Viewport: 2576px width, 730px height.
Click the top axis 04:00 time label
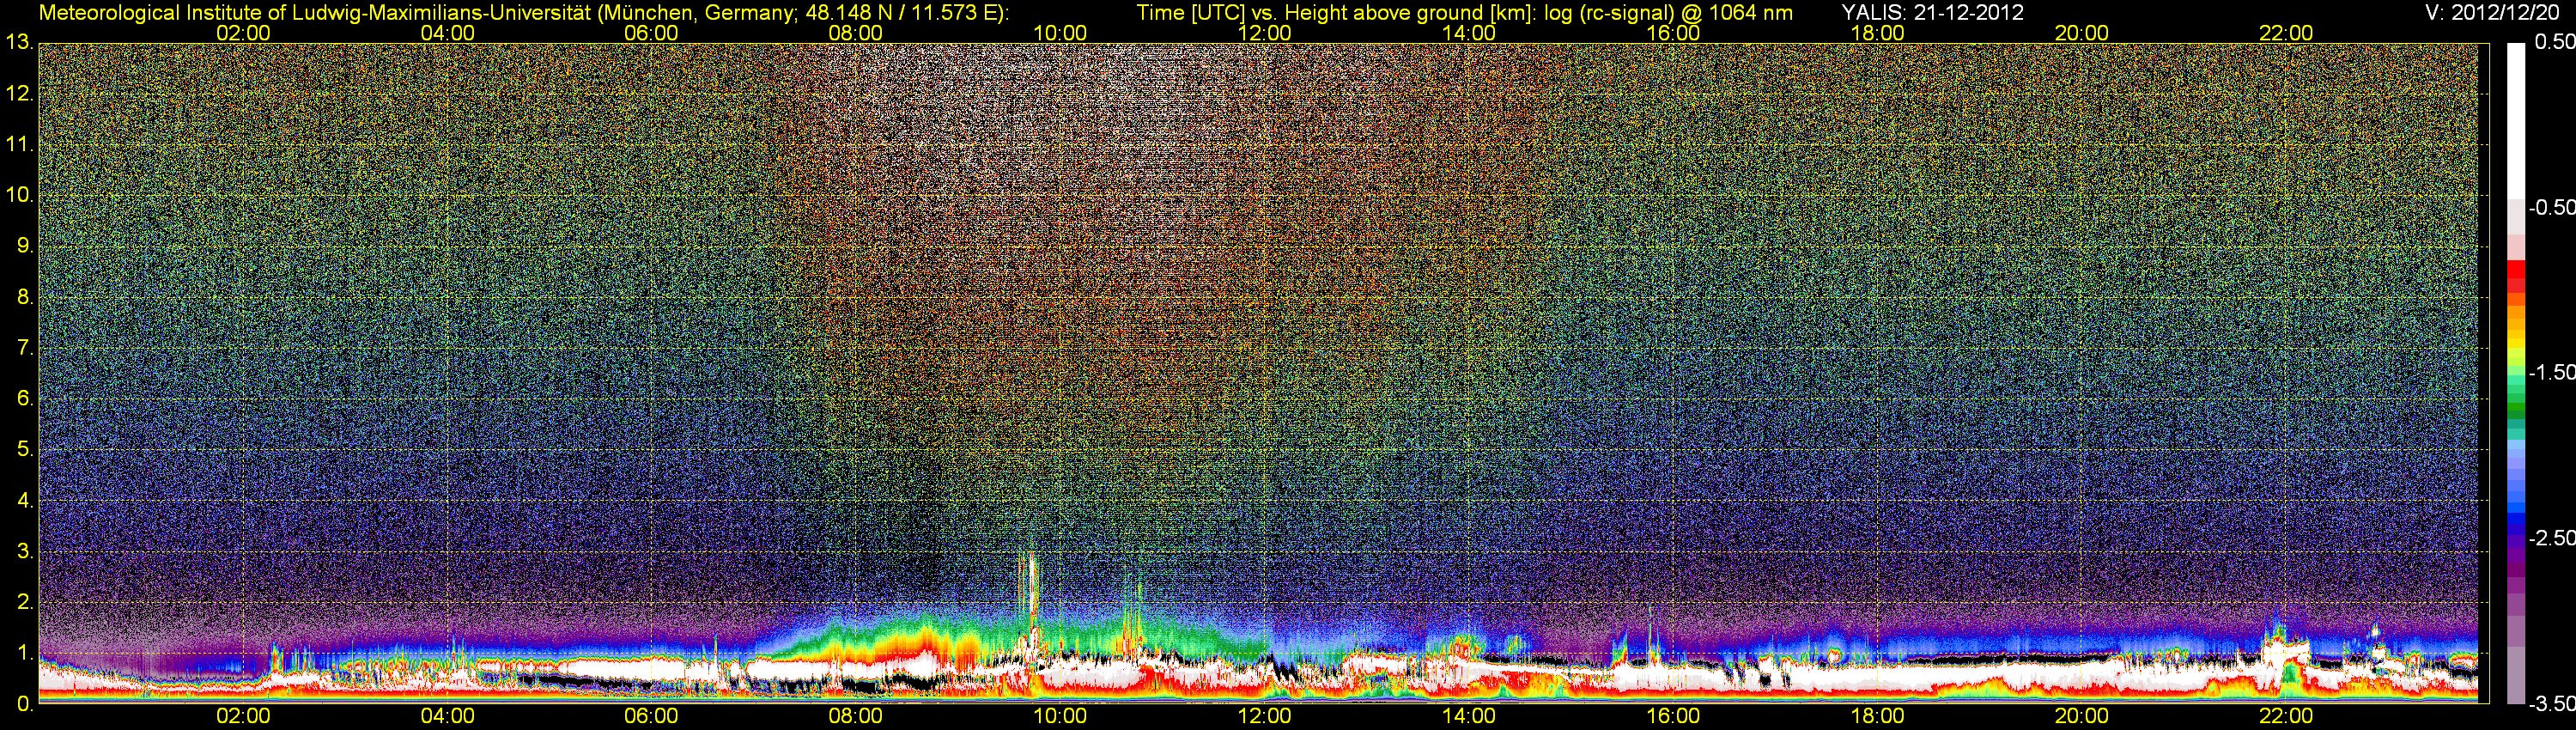click(447, 33)
